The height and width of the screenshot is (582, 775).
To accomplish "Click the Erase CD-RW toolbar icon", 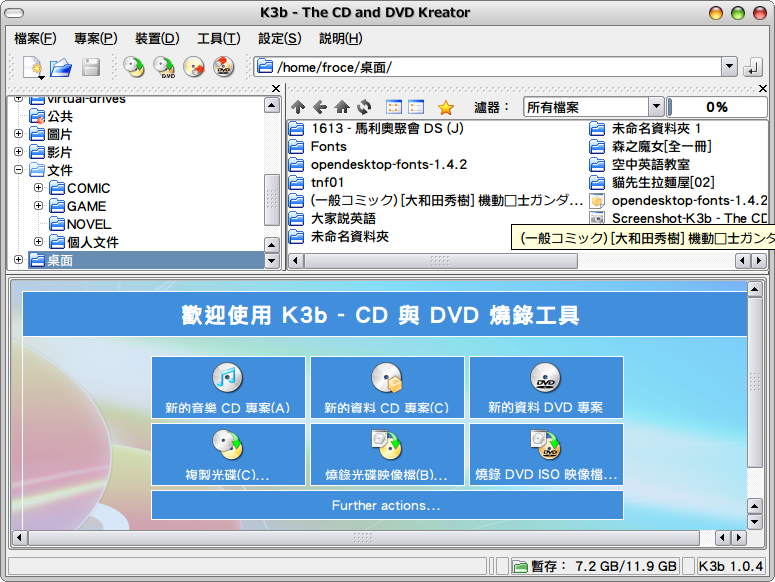I will pyautogui.click(x=194, y=67).
